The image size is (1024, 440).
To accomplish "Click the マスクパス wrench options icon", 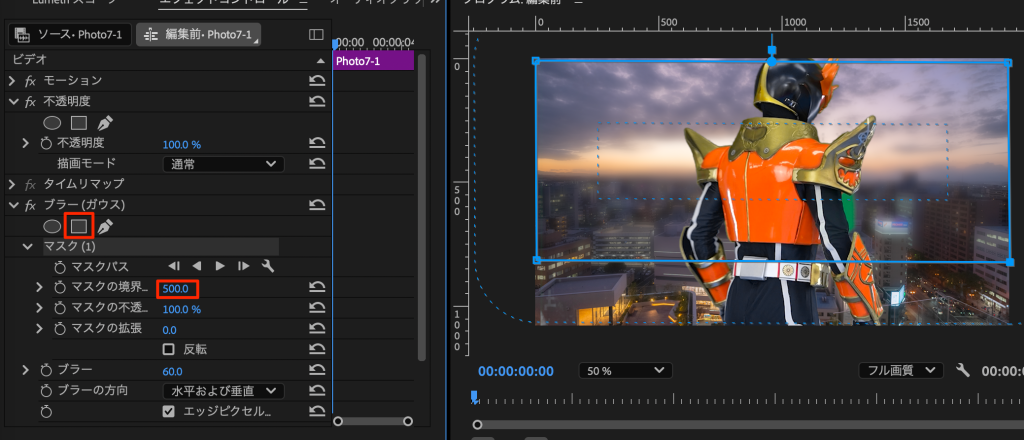I will (268, 266).
